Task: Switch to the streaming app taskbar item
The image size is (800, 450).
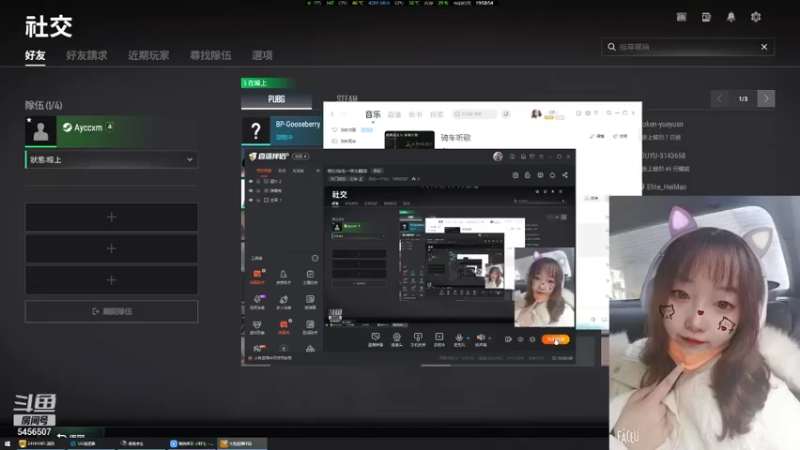Action: click(x=243, y=444)
